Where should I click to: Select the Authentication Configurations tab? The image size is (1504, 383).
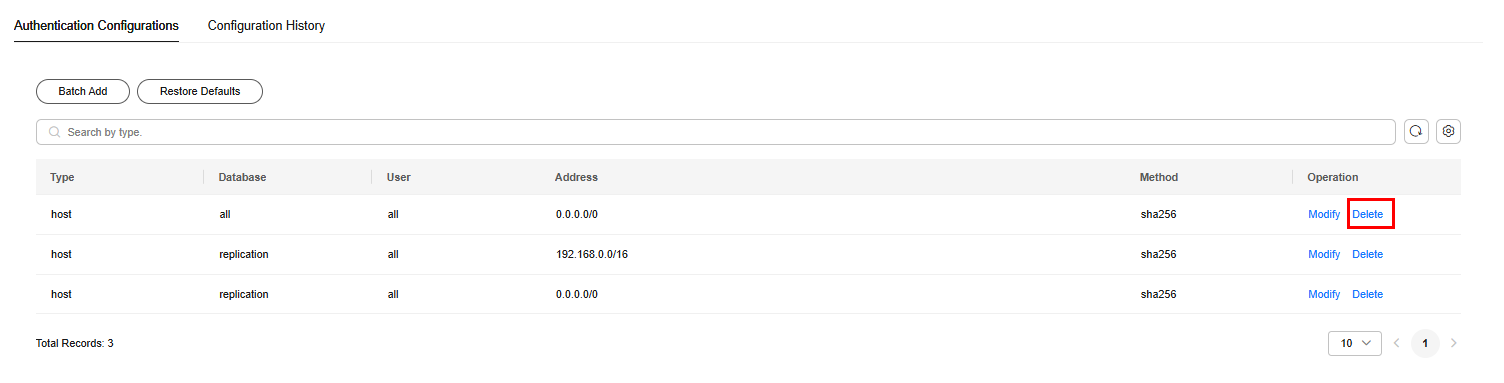click(96, 26)
